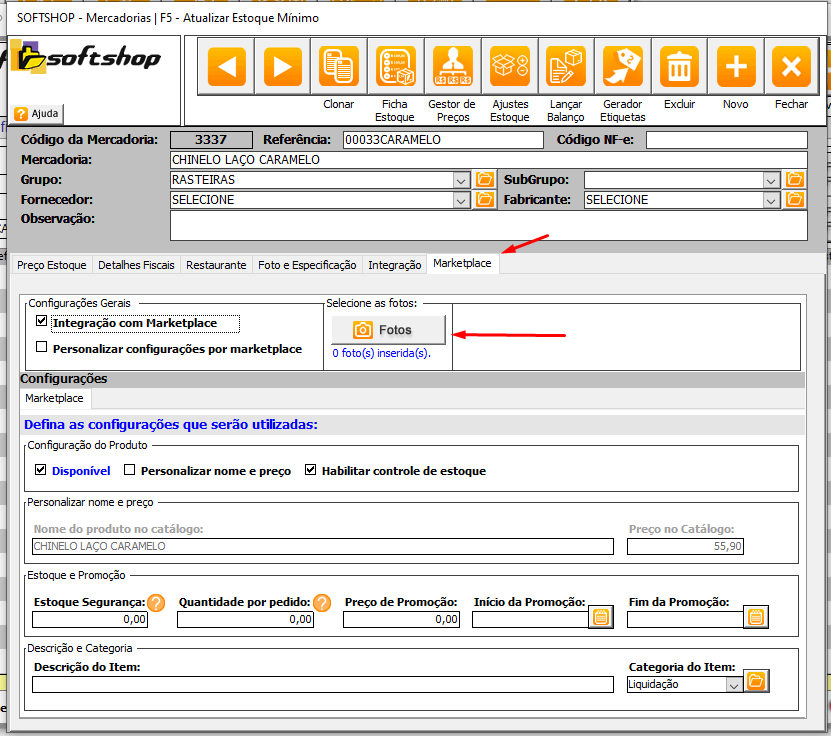The image size is (831, 736).
Task: Open Ficha Estoque from the toolbar
Action: pyautogui.click(x=396, y=67)
